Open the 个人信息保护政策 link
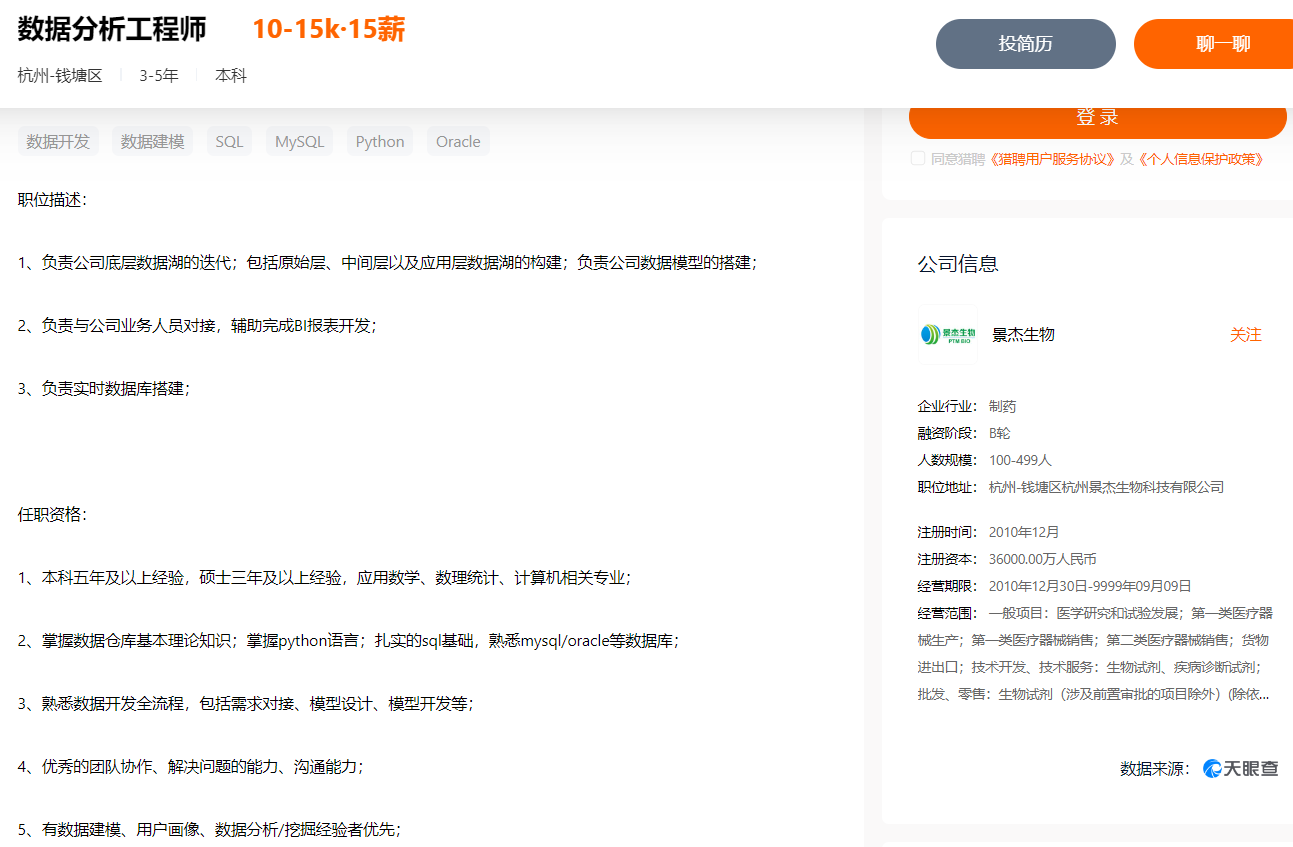1293x847 pixels. [x=1201, y=159]
